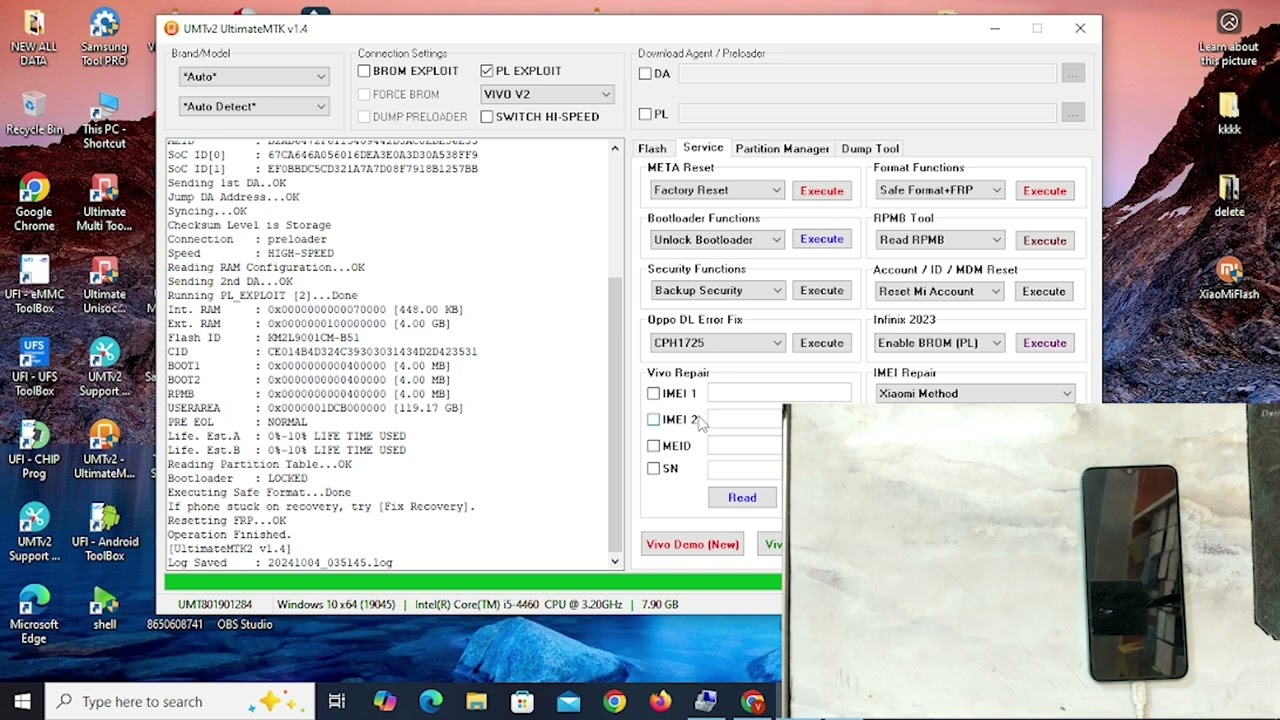Open Mail app from taskbar
Viewport: 1280px width, 720px height.
pyautogui.click(x=568, y=701)
